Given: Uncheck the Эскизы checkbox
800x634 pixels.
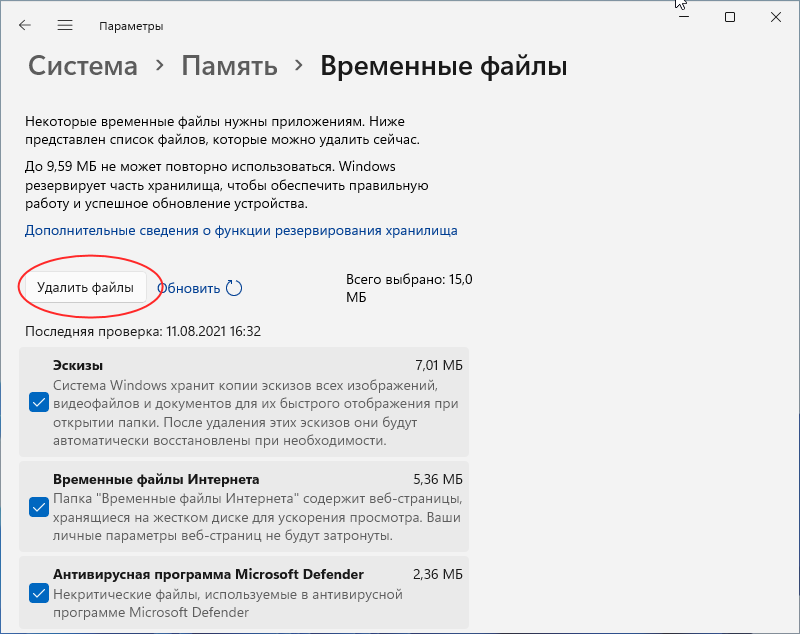Looking at the screenshot, I should 39,403.
